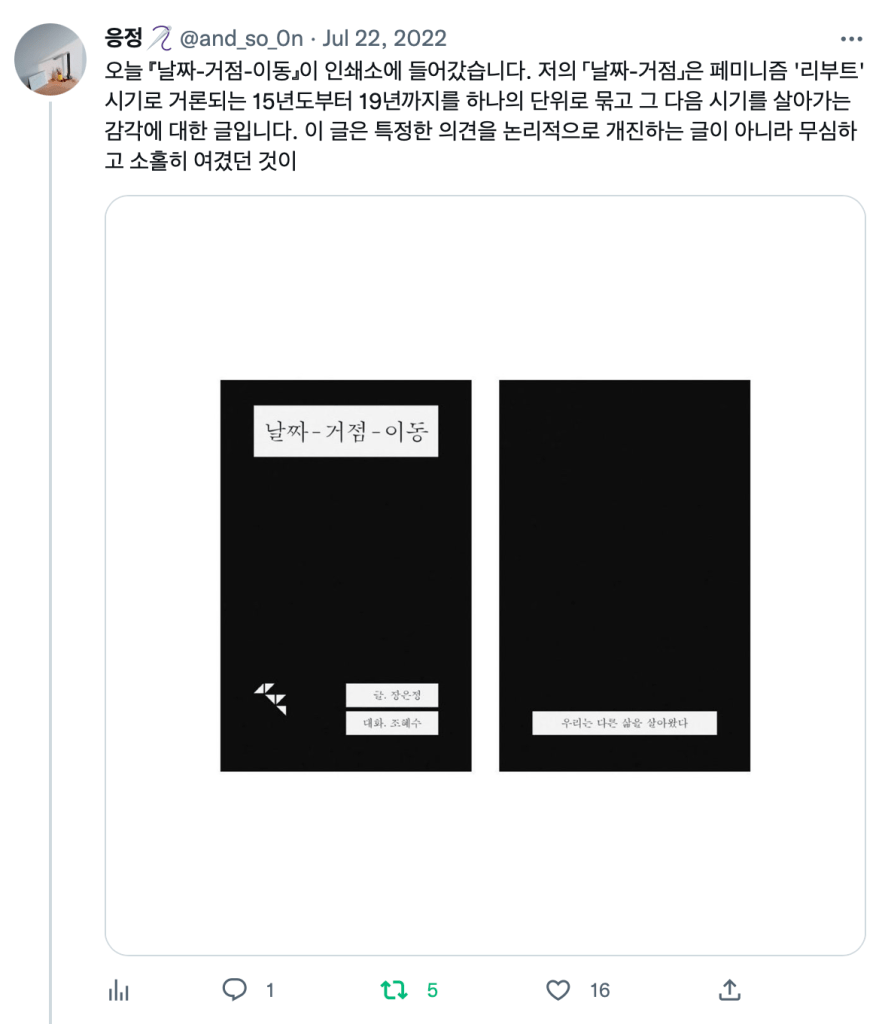Click the tweet body text
Image resolution: width=882 pixels, height=1024 pixels.
tap(484, 115)
